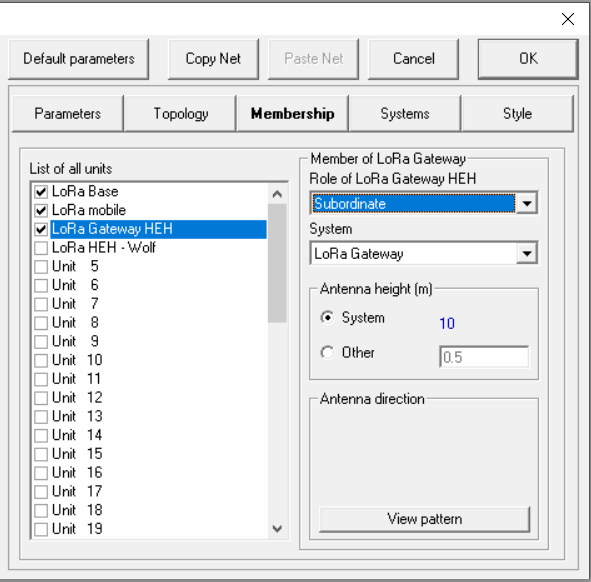The image size is (591, 582).
Task: Click the list scroll down arrow
Action: [277, 528]
